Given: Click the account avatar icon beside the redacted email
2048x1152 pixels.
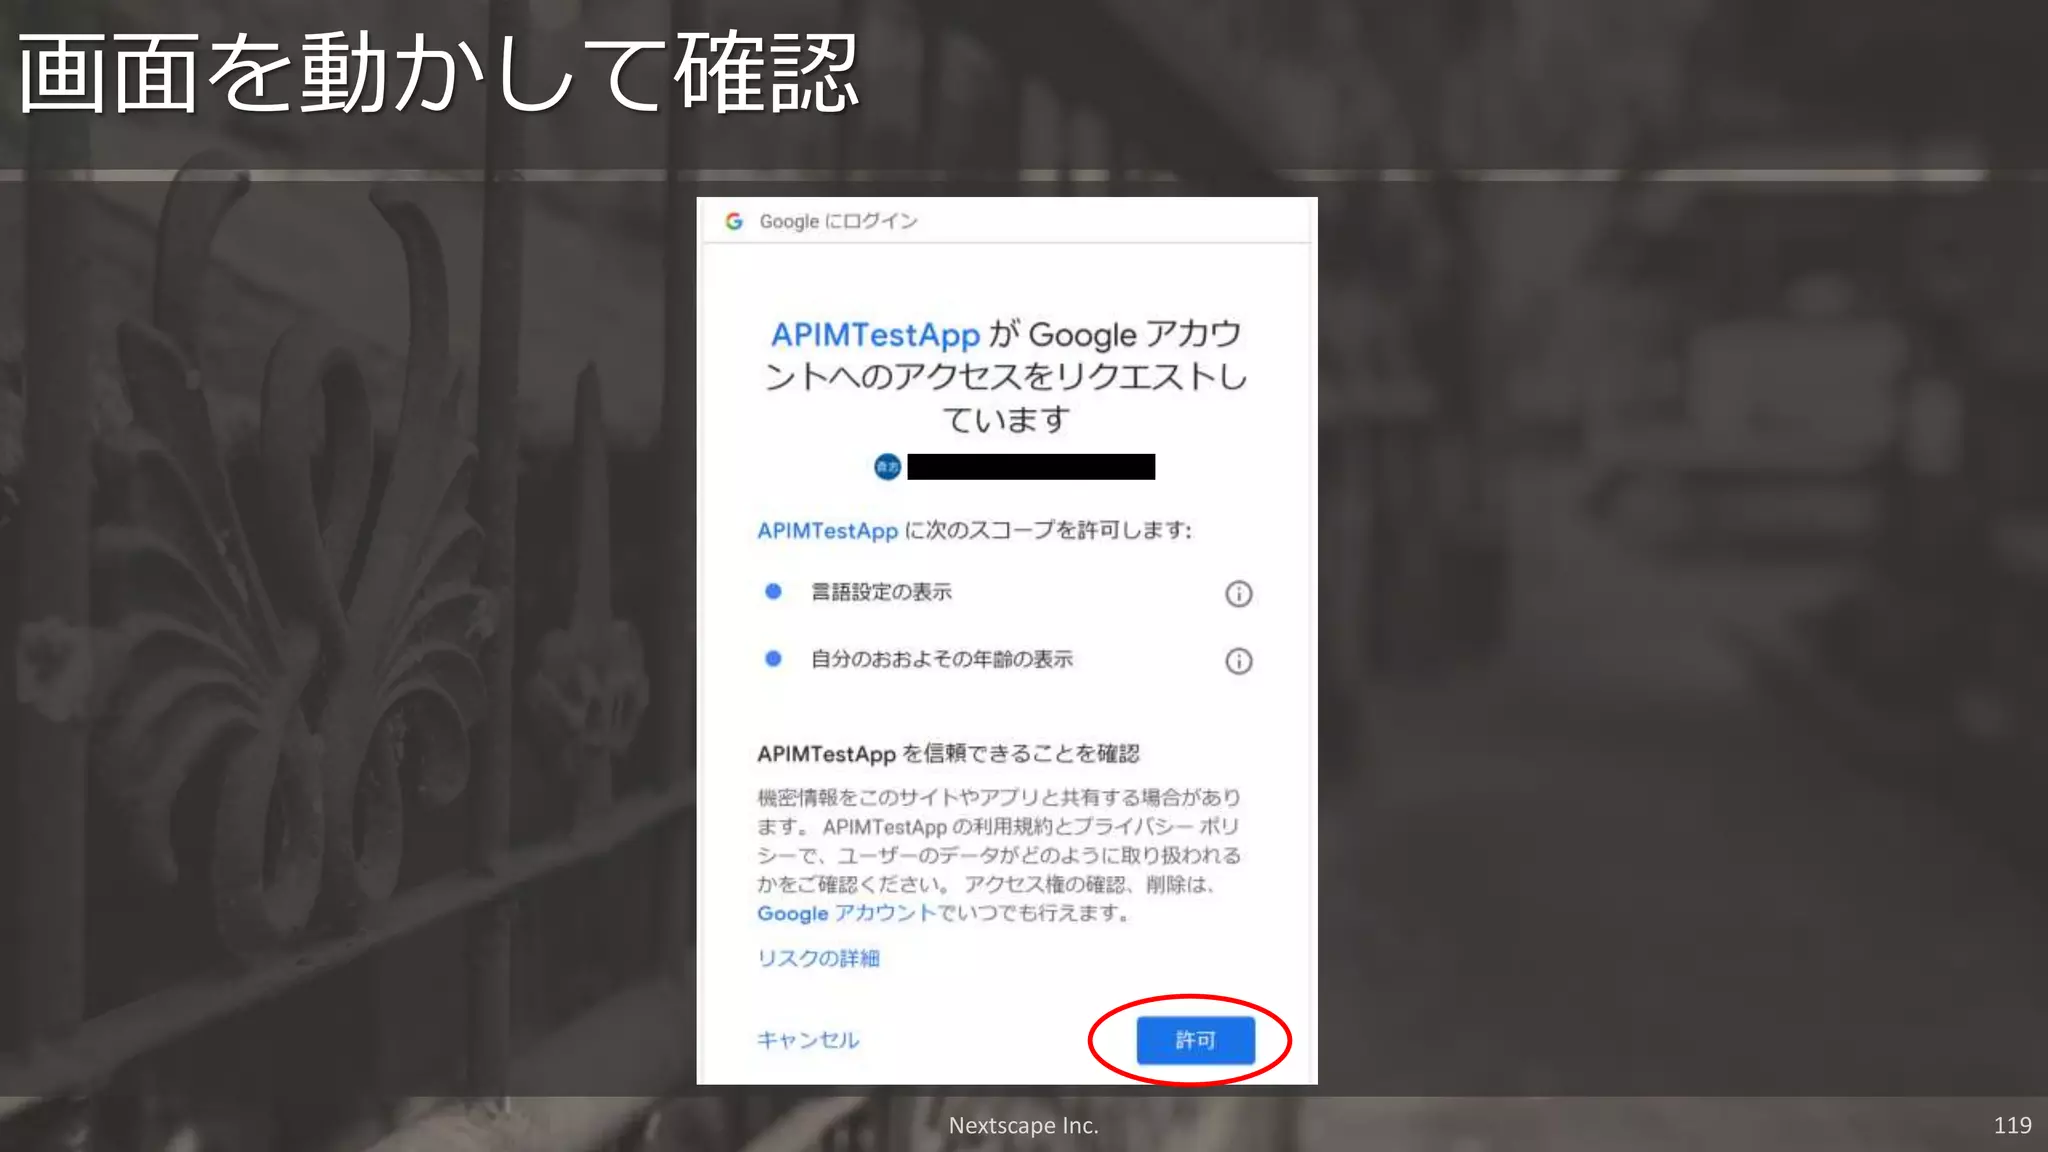Looking at the screenshot, I should click(887, 466).
